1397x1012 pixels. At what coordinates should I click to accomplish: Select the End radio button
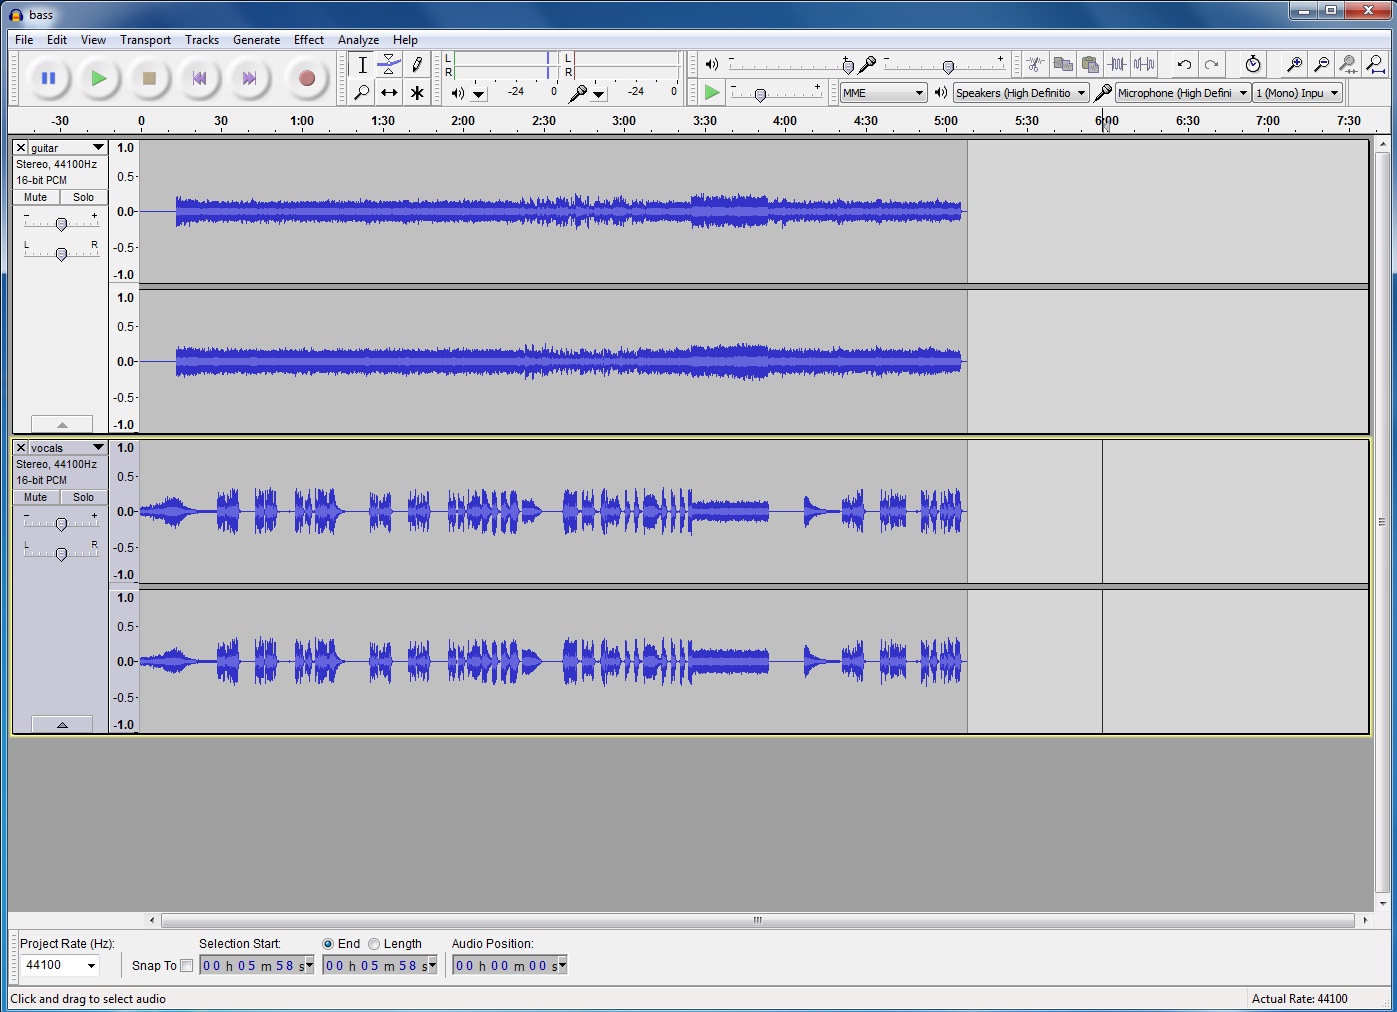point(328,944)
